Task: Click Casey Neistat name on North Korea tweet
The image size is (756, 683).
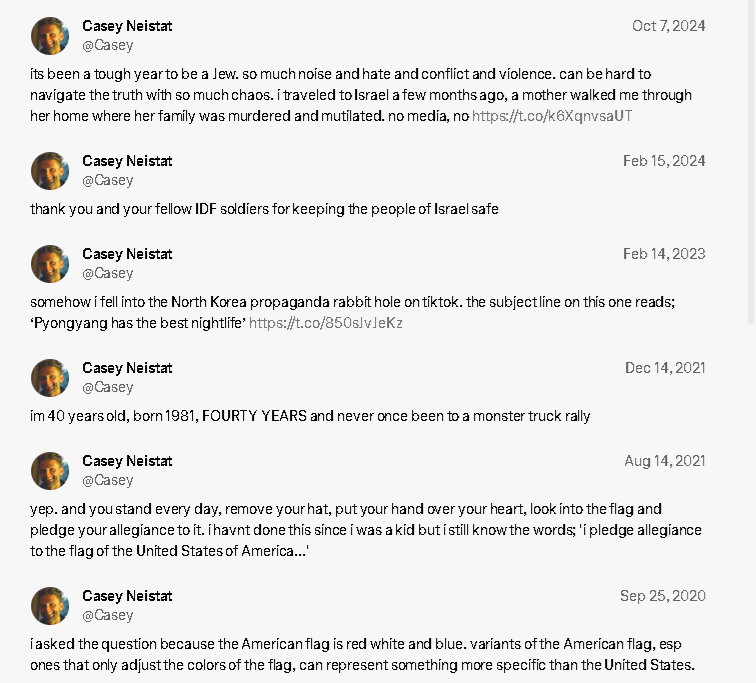Action: pyautogui.click(x=127, y=254)
